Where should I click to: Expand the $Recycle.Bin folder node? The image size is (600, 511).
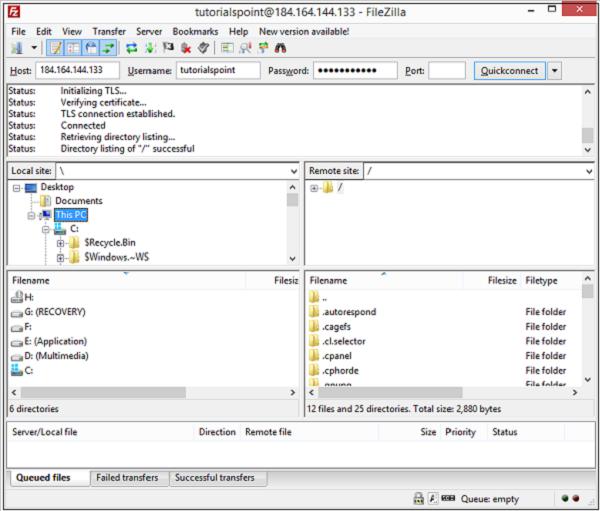(x=60, y=243)
